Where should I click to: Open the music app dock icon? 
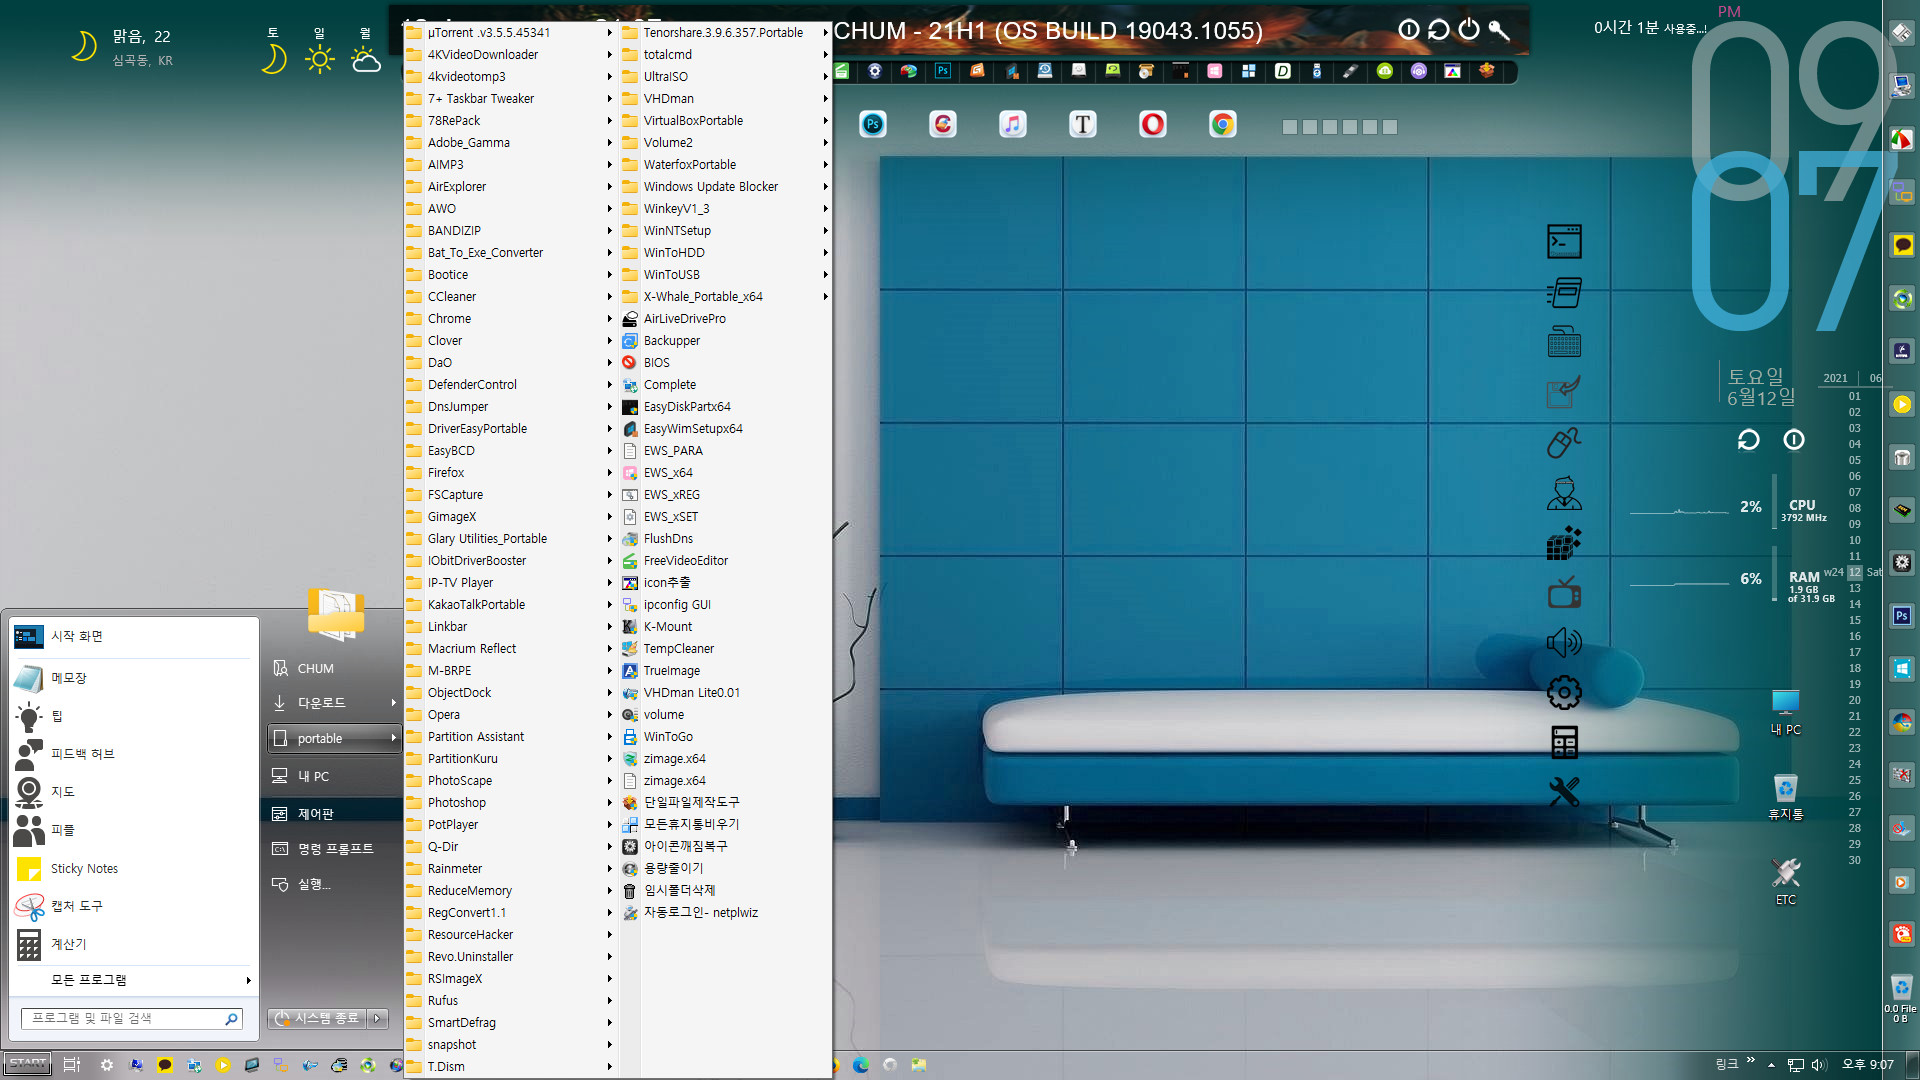coord(1013,124)
